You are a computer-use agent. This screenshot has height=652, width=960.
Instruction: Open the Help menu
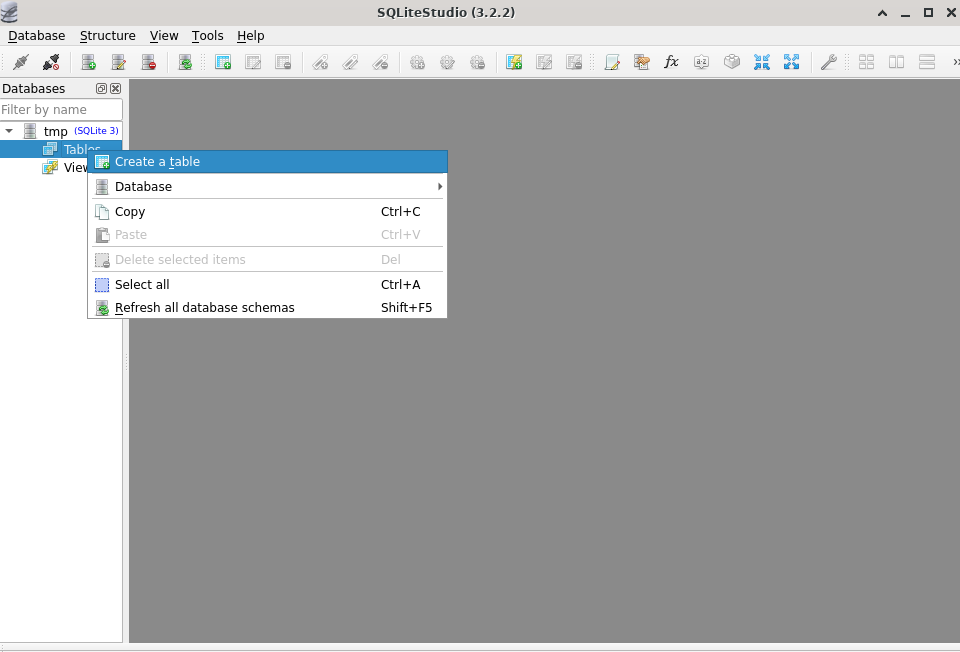(250, 36)
